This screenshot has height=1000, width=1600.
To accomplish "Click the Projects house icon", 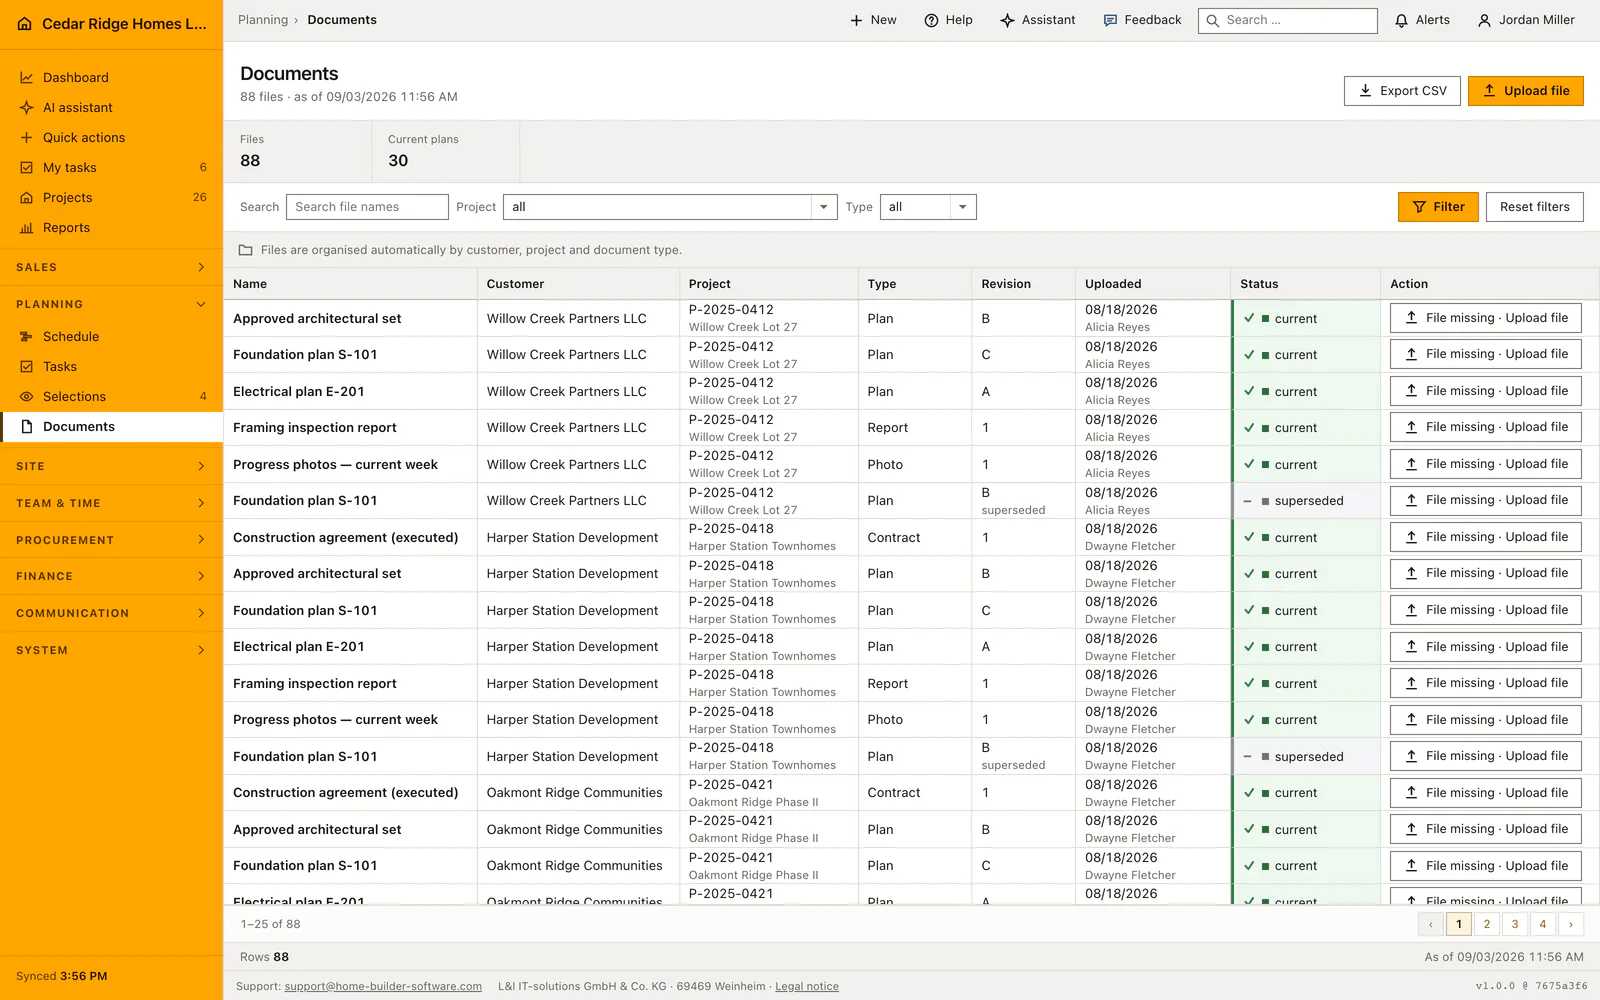I will tap(27, 198).
